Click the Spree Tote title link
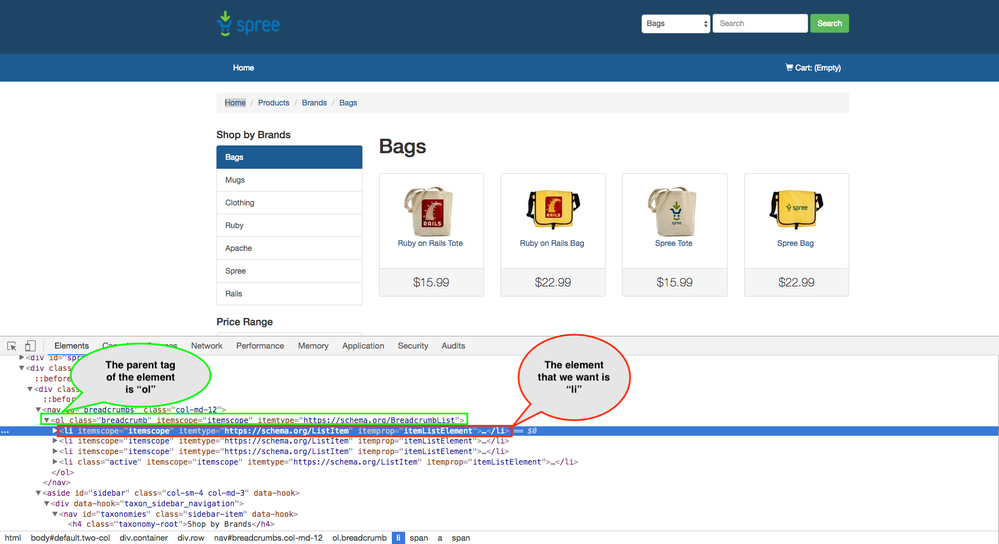999x544 pixels. pos(673,243)
